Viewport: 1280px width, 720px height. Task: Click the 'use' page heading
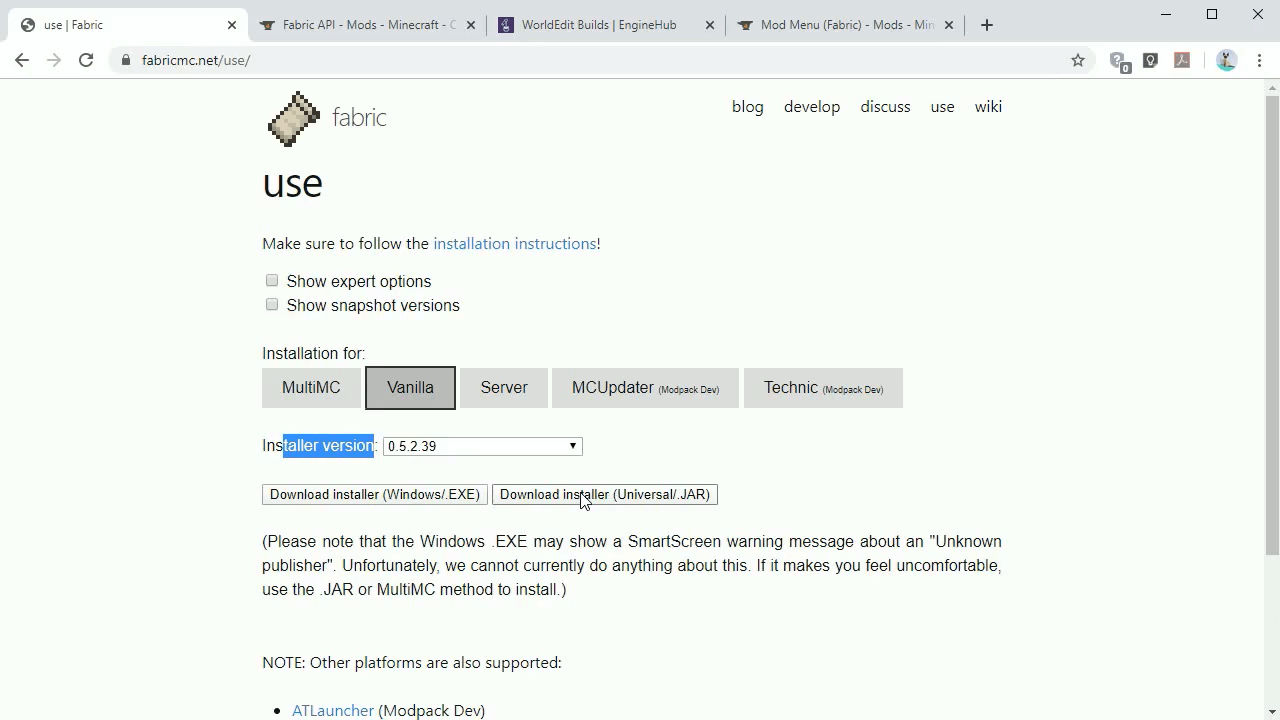(292, 184)
